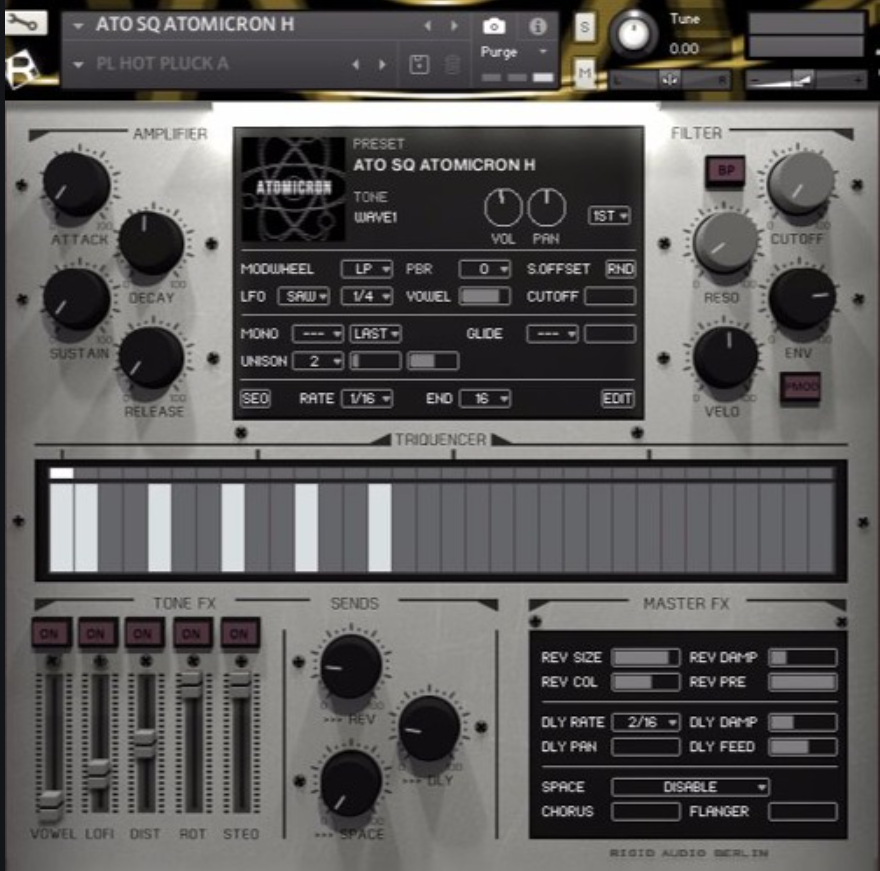Click the save preset disk icon
Viewport: 880px width, 871px height.
coord(419,65)
